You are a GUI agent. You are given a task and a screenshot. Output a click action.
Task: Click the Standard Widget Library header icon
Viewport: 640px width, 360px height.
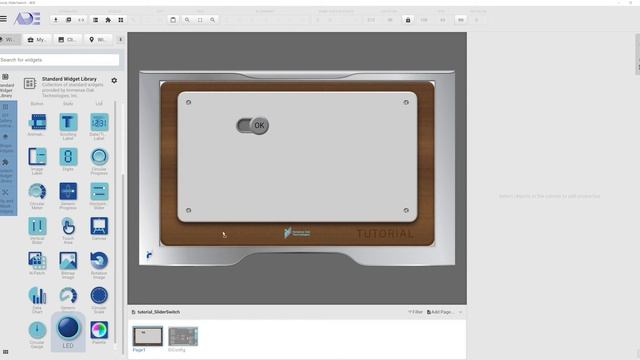tap(30, 83)
